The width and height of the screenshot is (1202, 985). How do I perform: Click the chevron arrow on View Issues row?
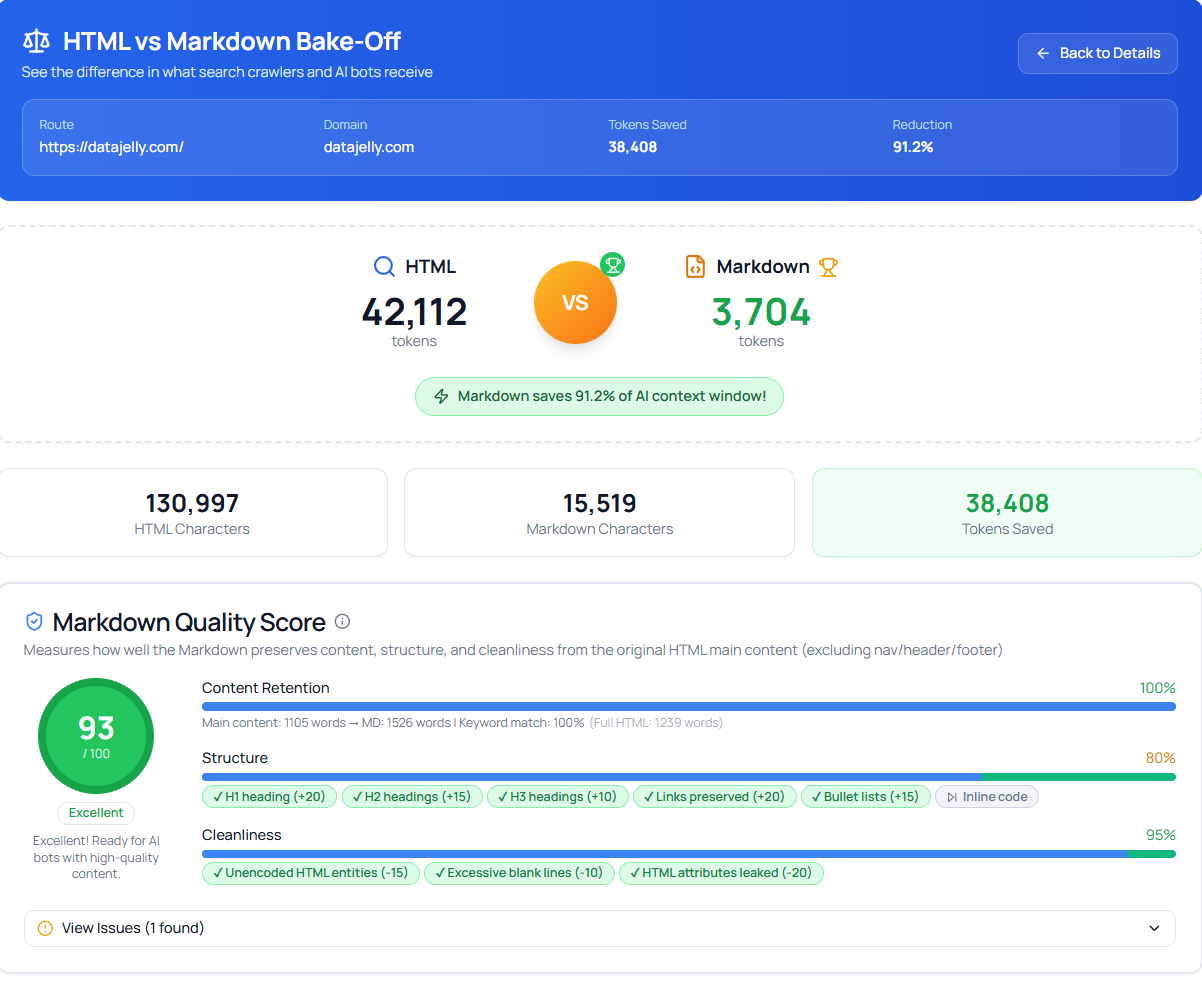pos(1155,928)
